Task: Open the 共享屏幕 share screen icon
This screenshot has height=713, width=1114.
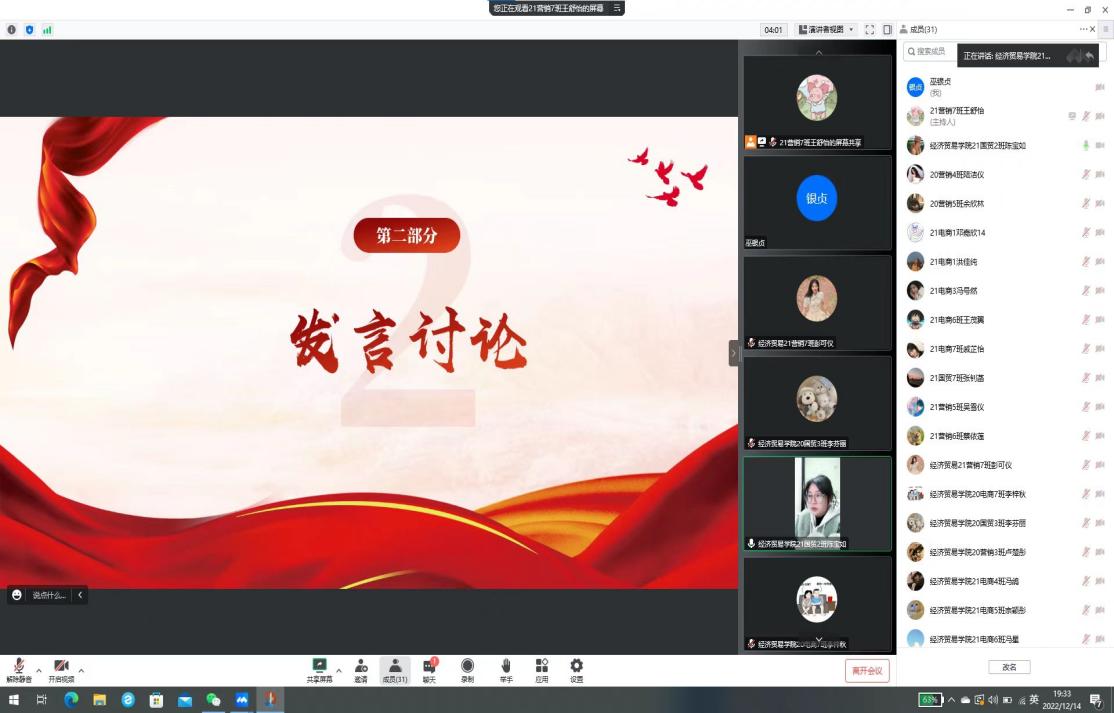Action: pyautogui.click(x=320, y=667)
